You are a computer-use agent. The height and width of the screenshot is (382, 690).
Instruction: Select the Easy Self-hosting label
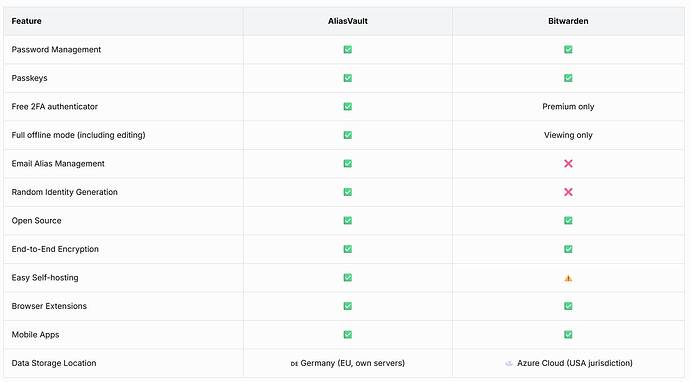(45, 278)
